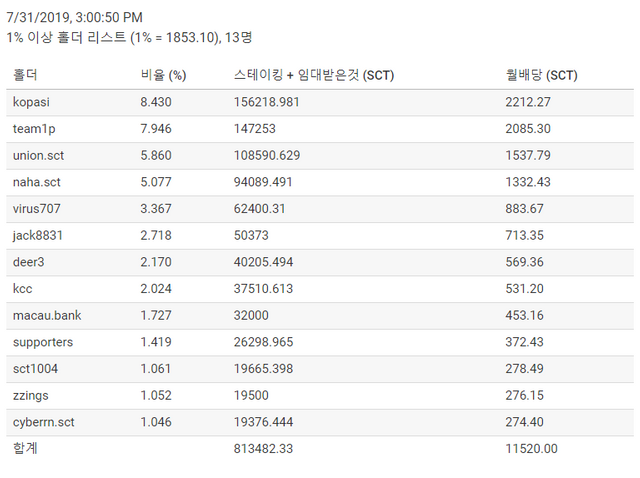Click the naha.sct holder entry
The width and height of the screenshot is (640, 478).
pyautogui.click(x=37, y=181)
